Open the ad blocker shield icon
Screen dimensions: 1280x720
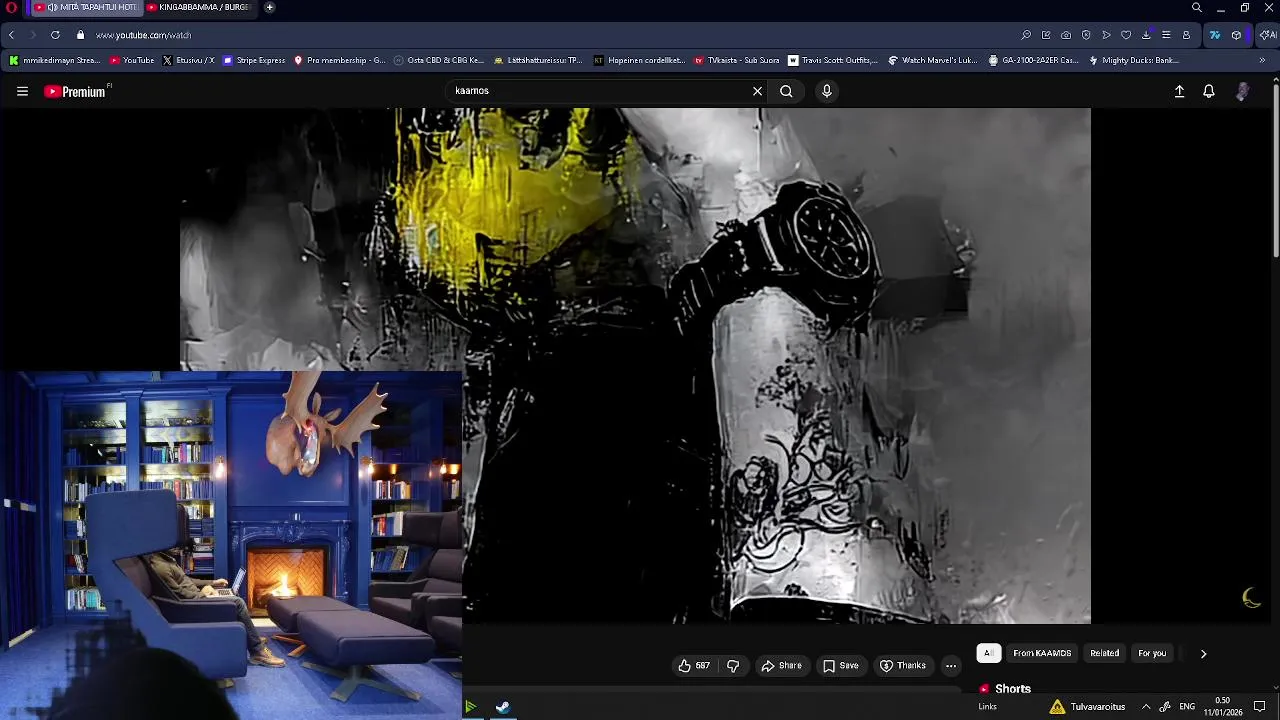pos(1086,35)
